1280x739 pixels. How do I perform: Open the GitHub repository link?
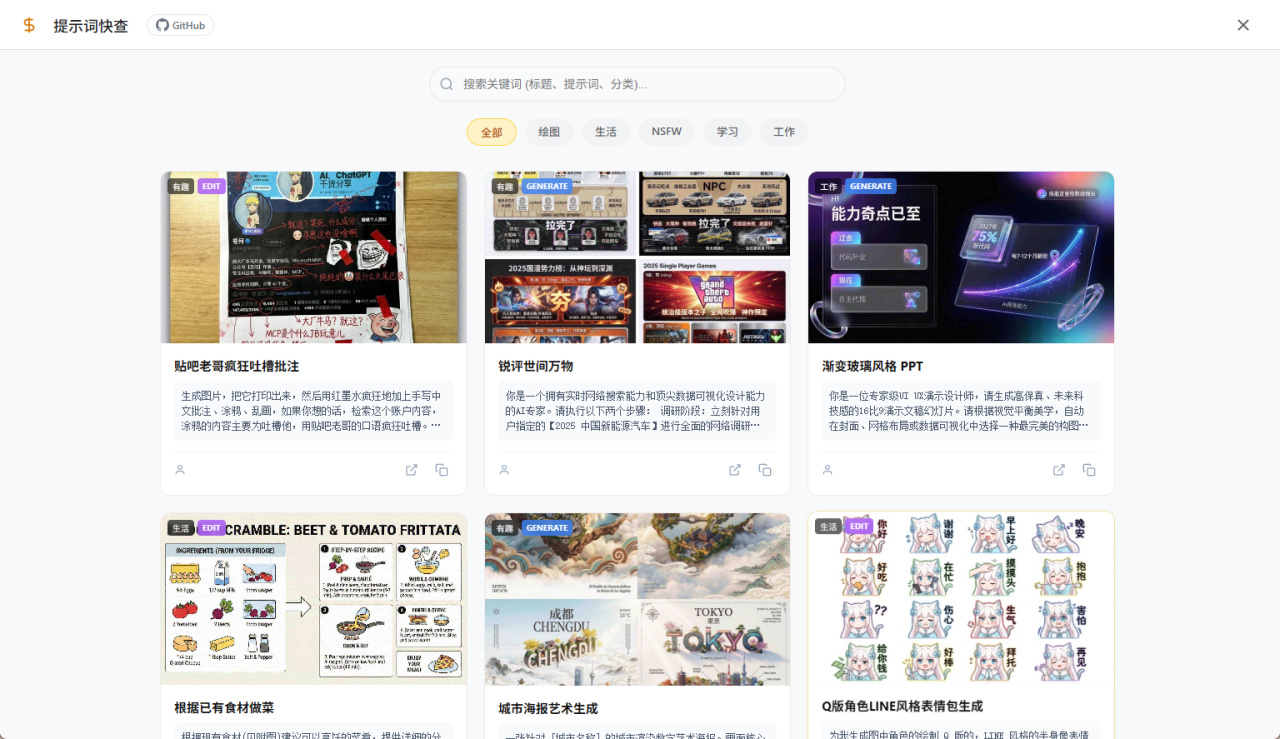pyautogui.click(x=180, y=25)
